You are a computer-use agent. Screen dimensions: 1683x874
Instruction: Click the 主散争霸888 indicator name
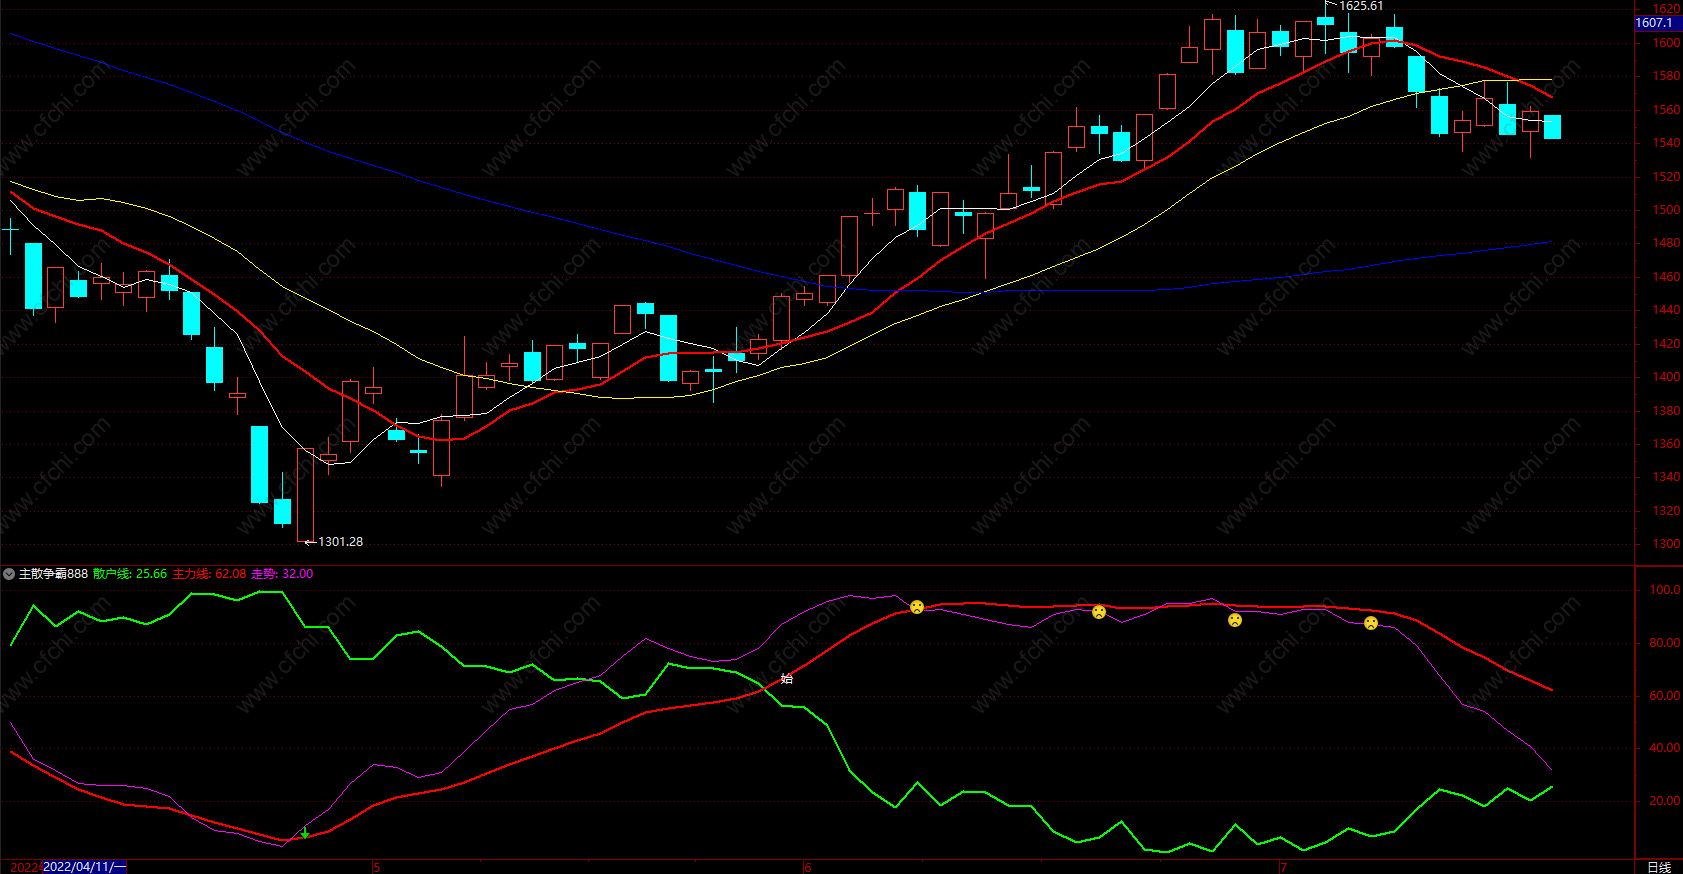pos(53,574)
